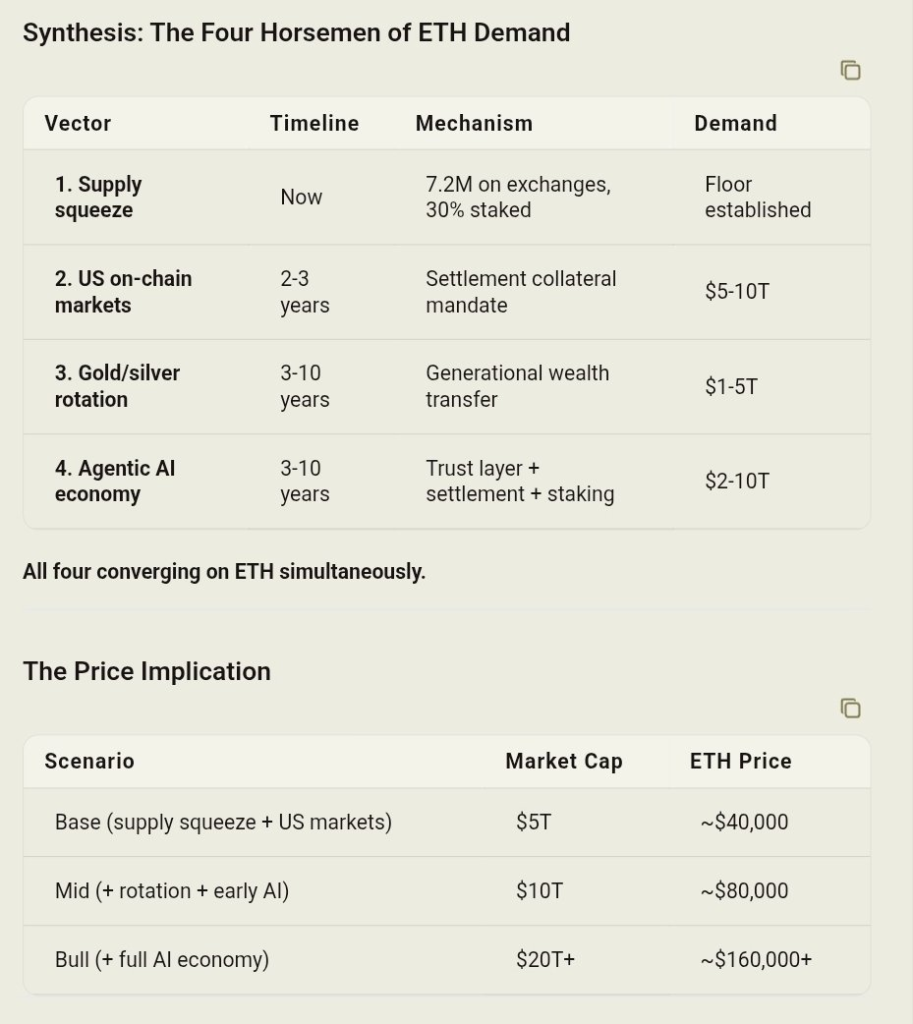Click the Synthesis section heading
Screen dimensions: 913x1024
tap(296, 32)
